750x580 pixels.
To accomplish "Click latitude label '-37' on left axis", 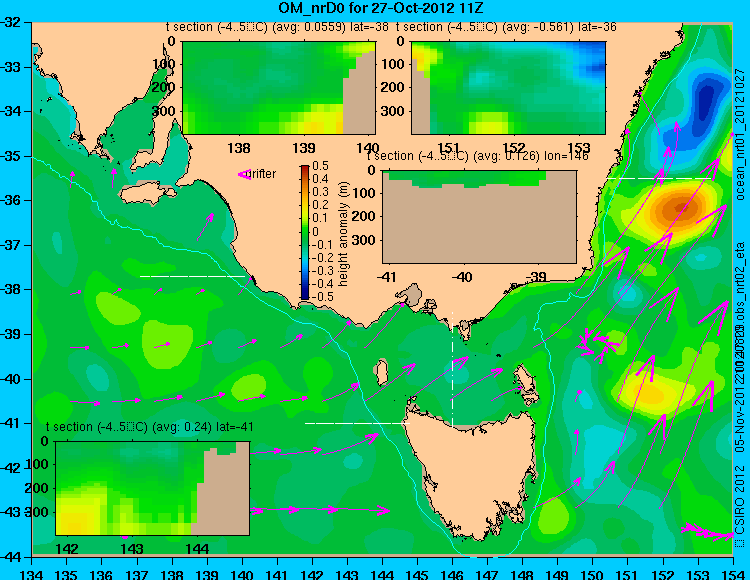I will pos(11,245).
